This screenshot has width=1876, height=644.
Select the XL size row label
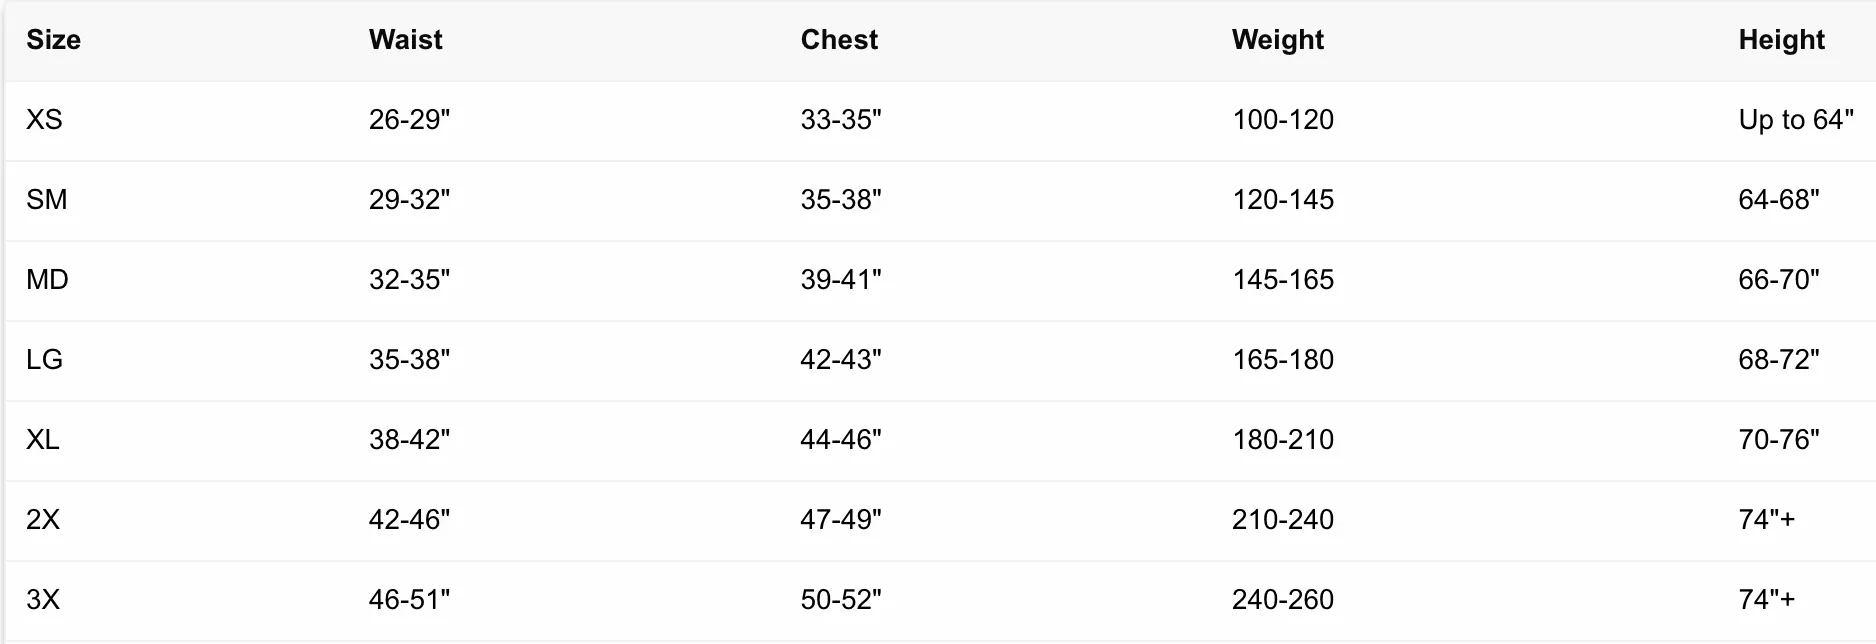[x=43, y=440]
